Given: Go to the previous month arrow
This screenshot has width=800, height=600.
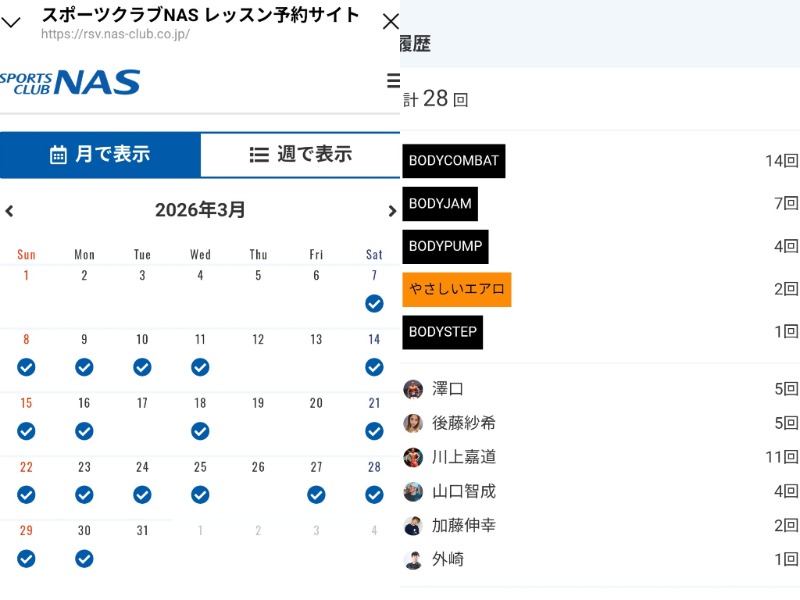Looking at the screenshot, I should point(10,211).
